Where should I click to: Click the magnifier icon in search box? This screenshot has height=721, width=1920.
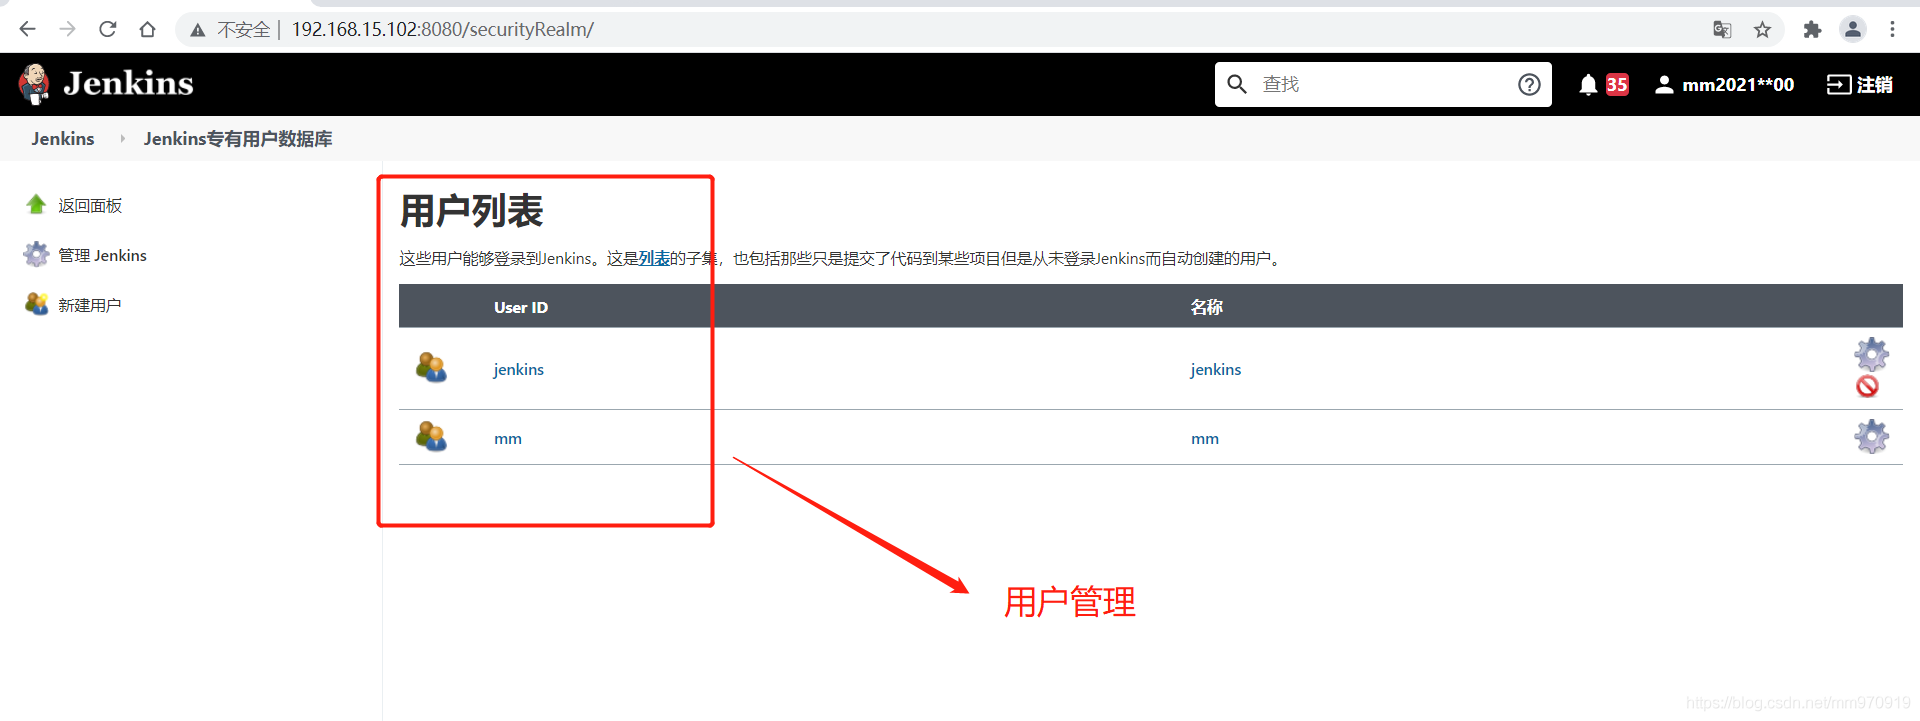click(x=1237, y=84)
